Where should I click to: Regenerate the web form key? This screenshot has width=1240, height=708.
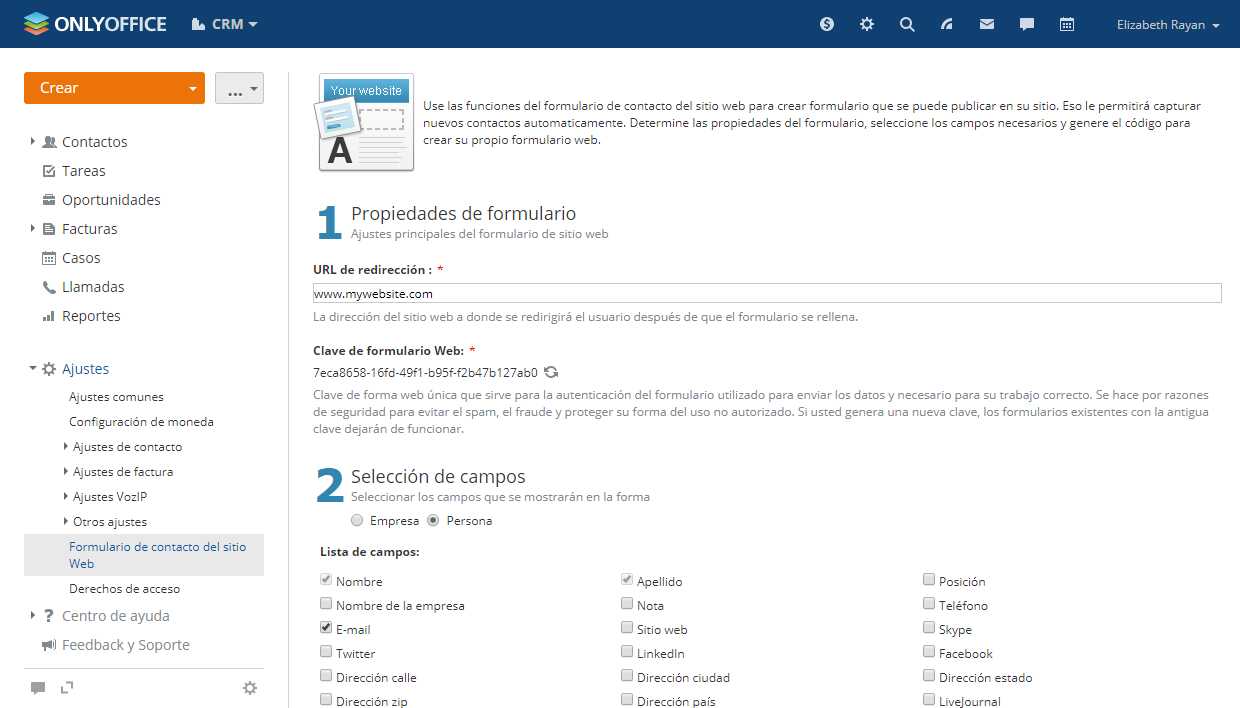(551, 373)
